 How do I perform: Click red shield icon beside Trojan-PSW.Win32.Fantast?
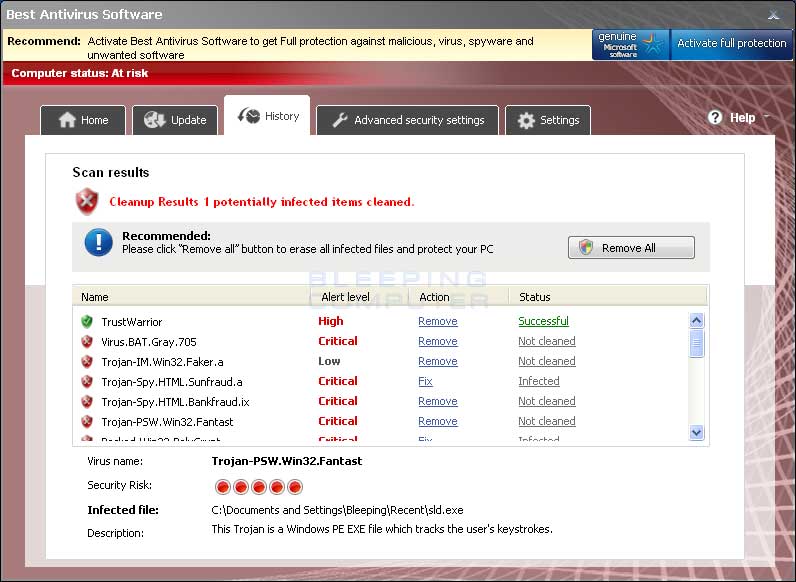(87, 421)
